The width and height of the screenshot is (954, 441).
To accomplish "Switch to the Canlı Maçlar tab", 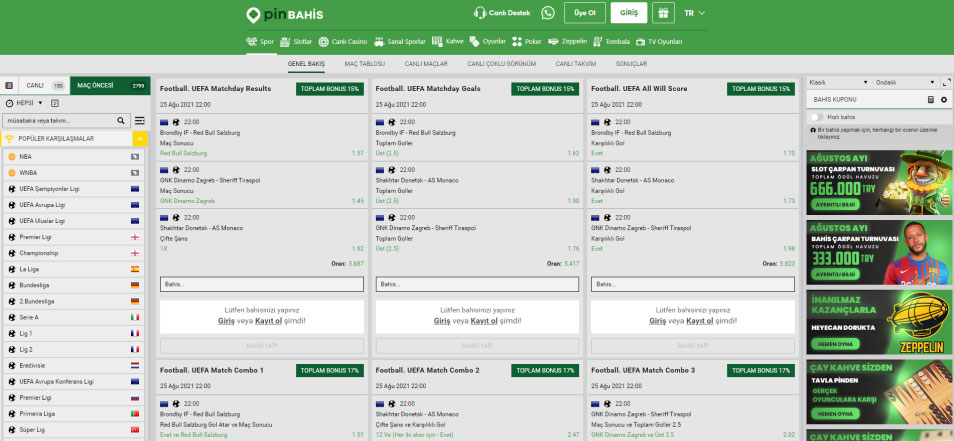I will [x=426, y=64].
